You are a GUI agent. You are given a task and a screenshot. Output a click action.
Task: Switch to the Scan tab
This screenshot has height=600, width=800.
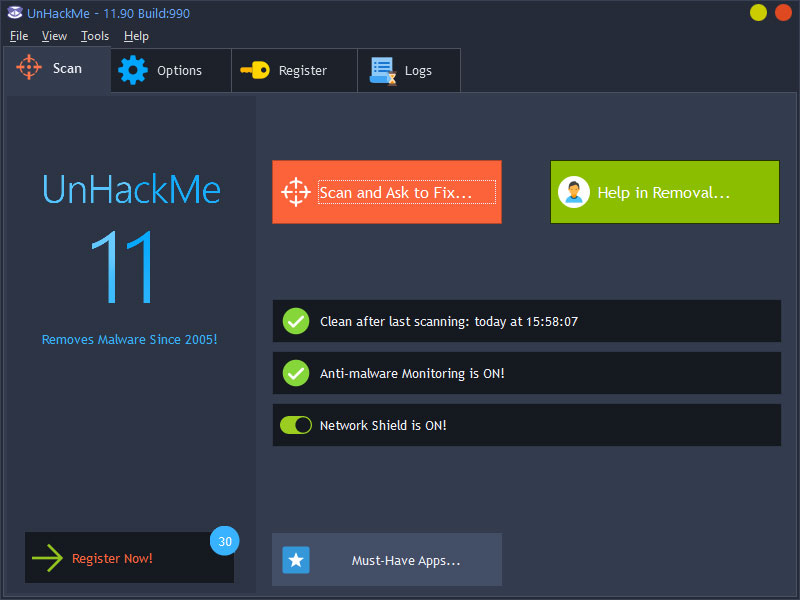(x=58, y=69)
